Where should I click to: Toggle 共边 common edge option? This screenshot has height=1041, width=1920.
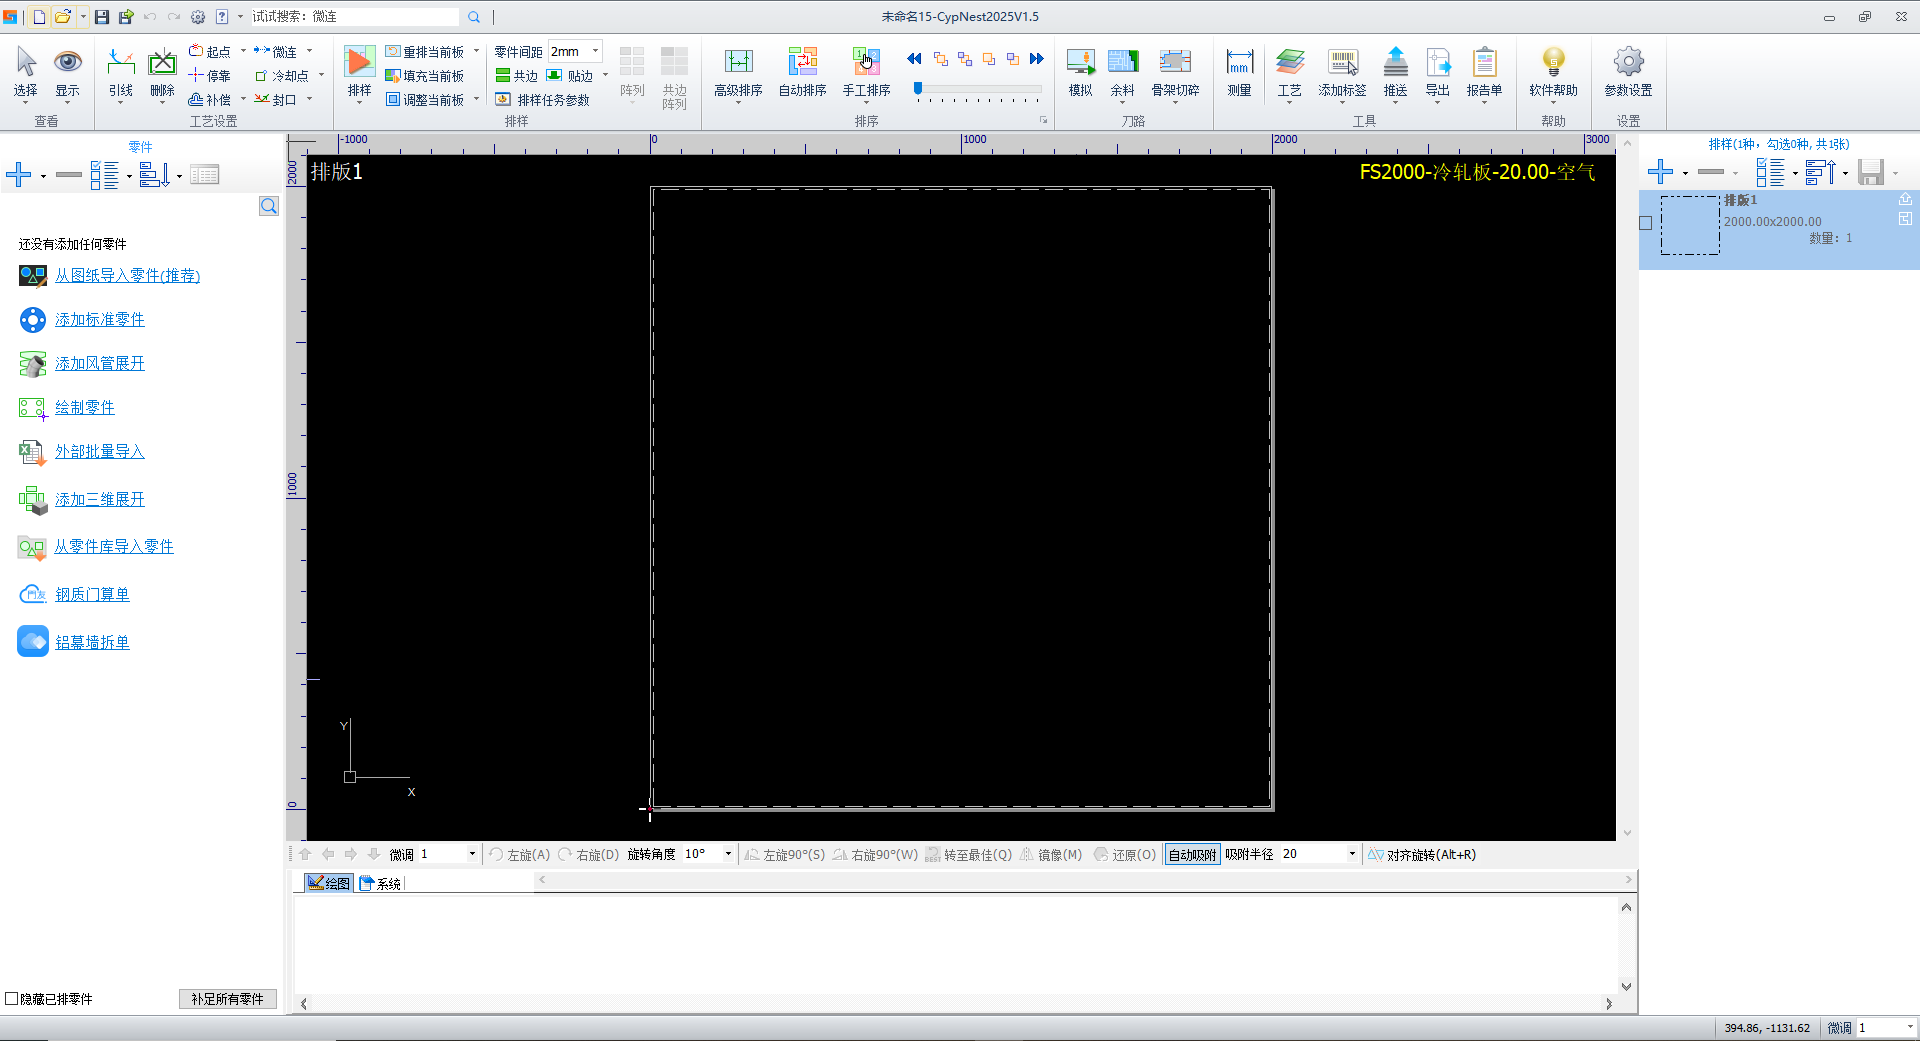point(517,76)
